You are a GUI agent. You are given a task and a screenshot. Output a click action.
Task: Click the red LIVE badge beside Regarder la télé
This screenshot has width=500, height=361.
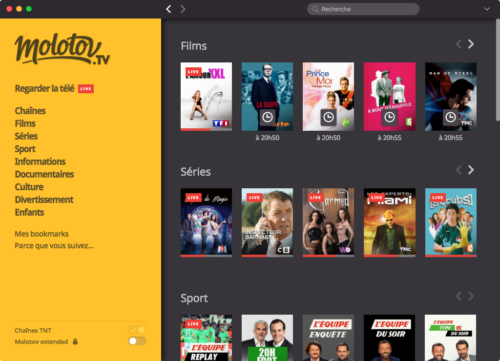pos(86,89)
